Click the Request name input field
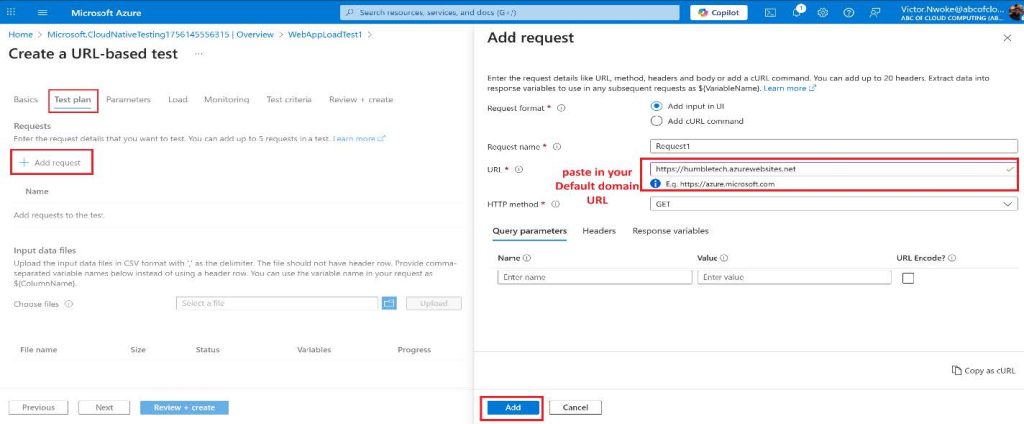This screenshot has width=1024, height=424. coord(834,146)
